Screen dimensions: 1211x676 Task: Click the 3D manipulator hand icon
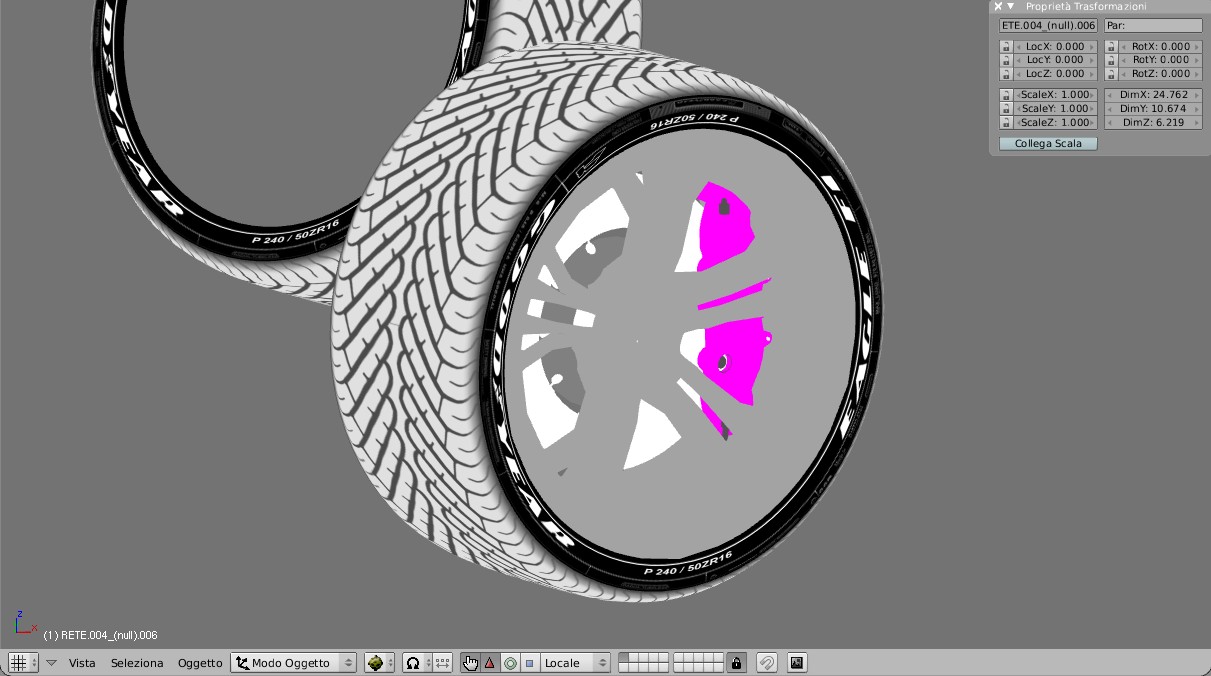(470, 663)
